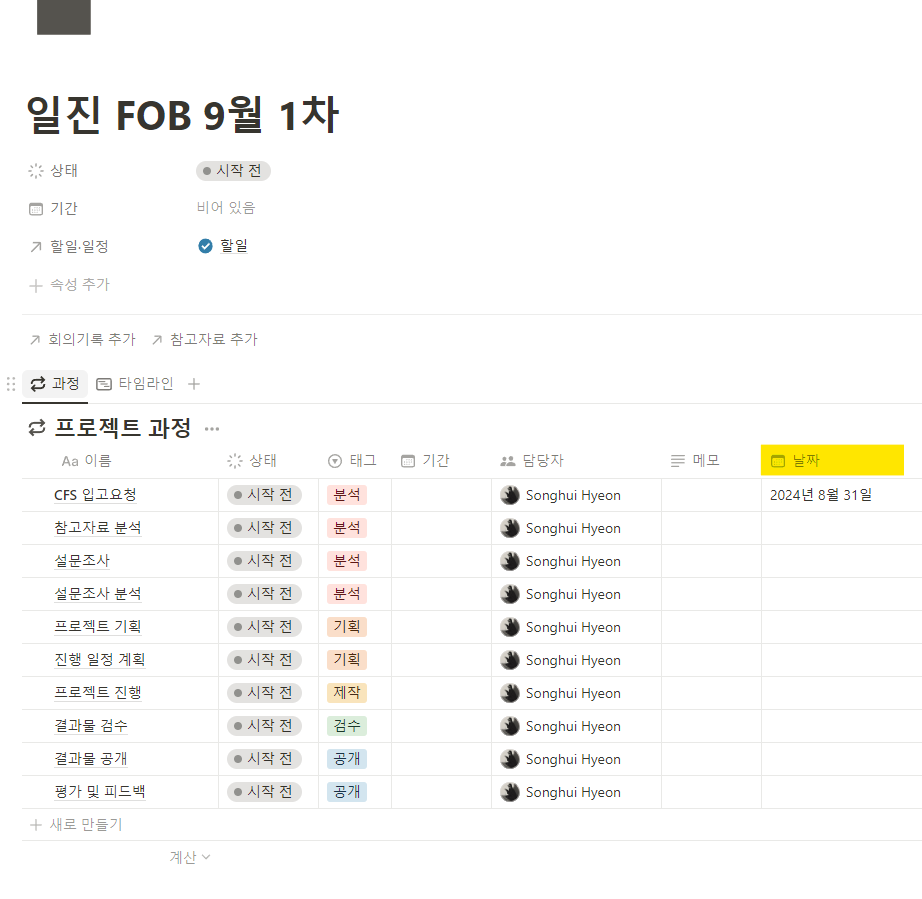Click the 상태 property loading icon
922x899 pixels.
pyautogui.click(x=36, y=171)
